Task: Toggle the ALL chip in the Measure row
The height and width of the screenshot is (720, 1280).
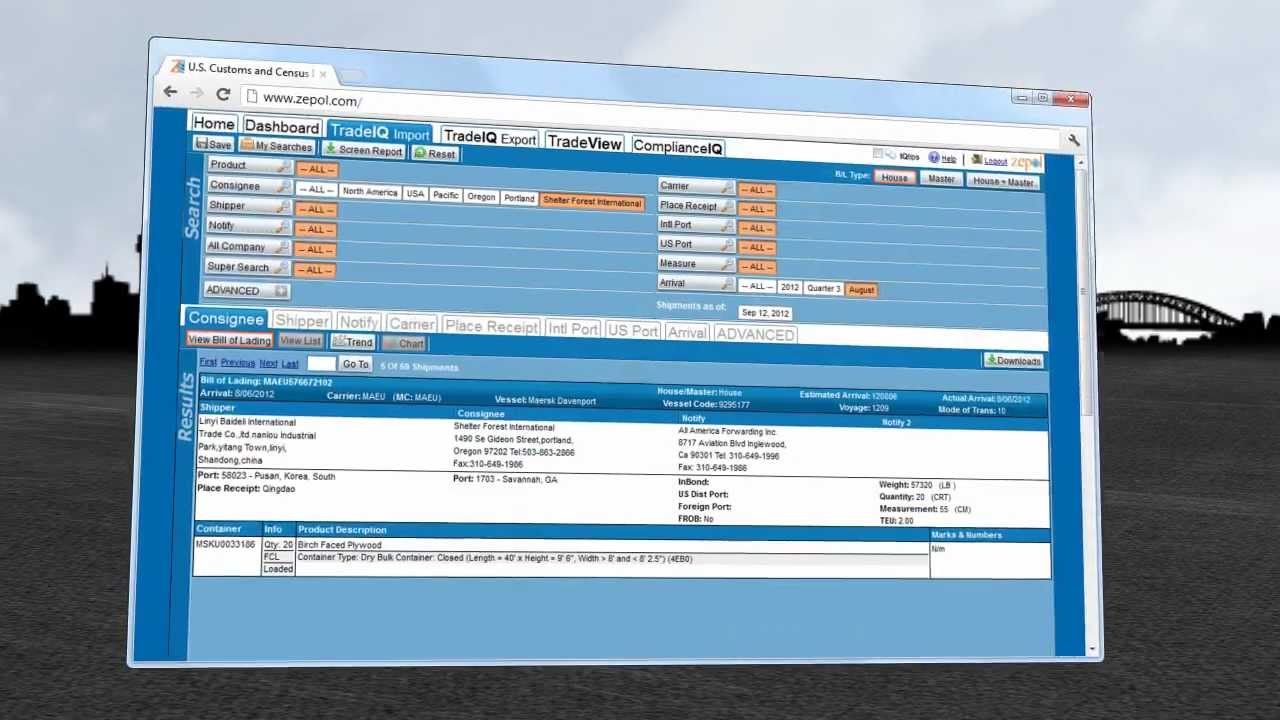Action: coord(757,267)
